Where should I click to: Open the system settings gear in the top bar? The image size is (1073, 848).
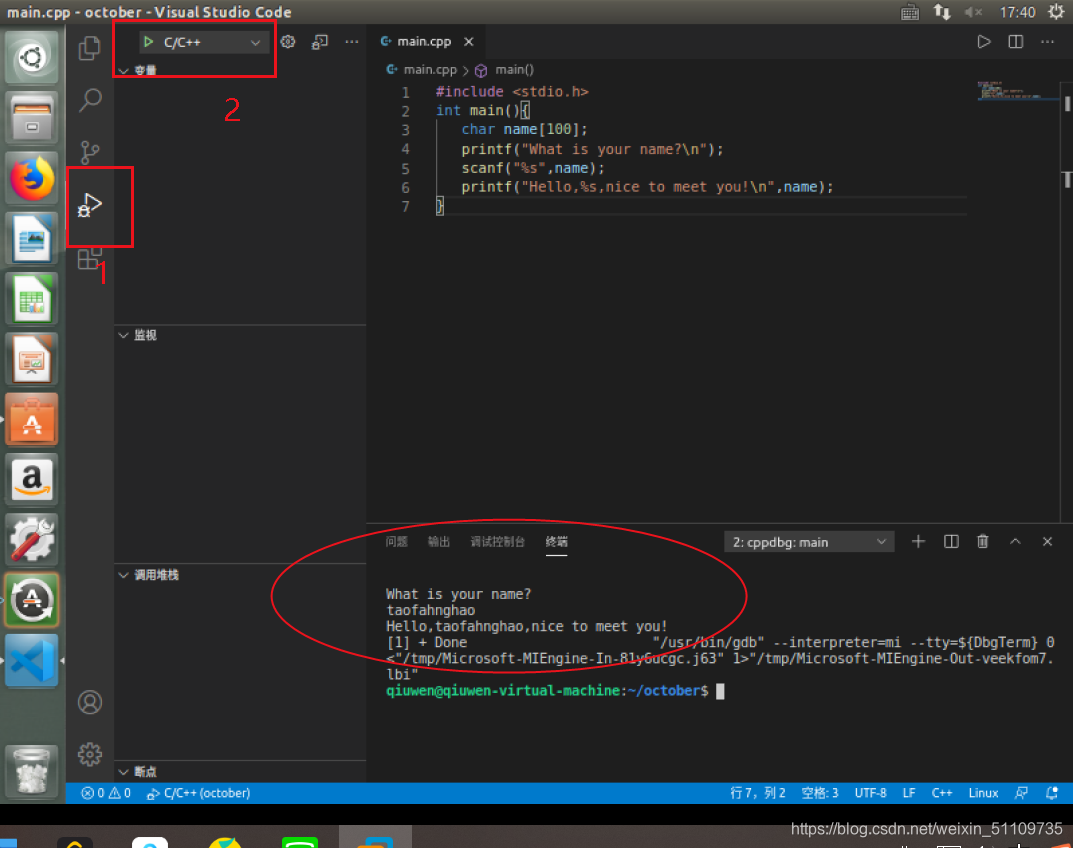(x=1056, y=12)
